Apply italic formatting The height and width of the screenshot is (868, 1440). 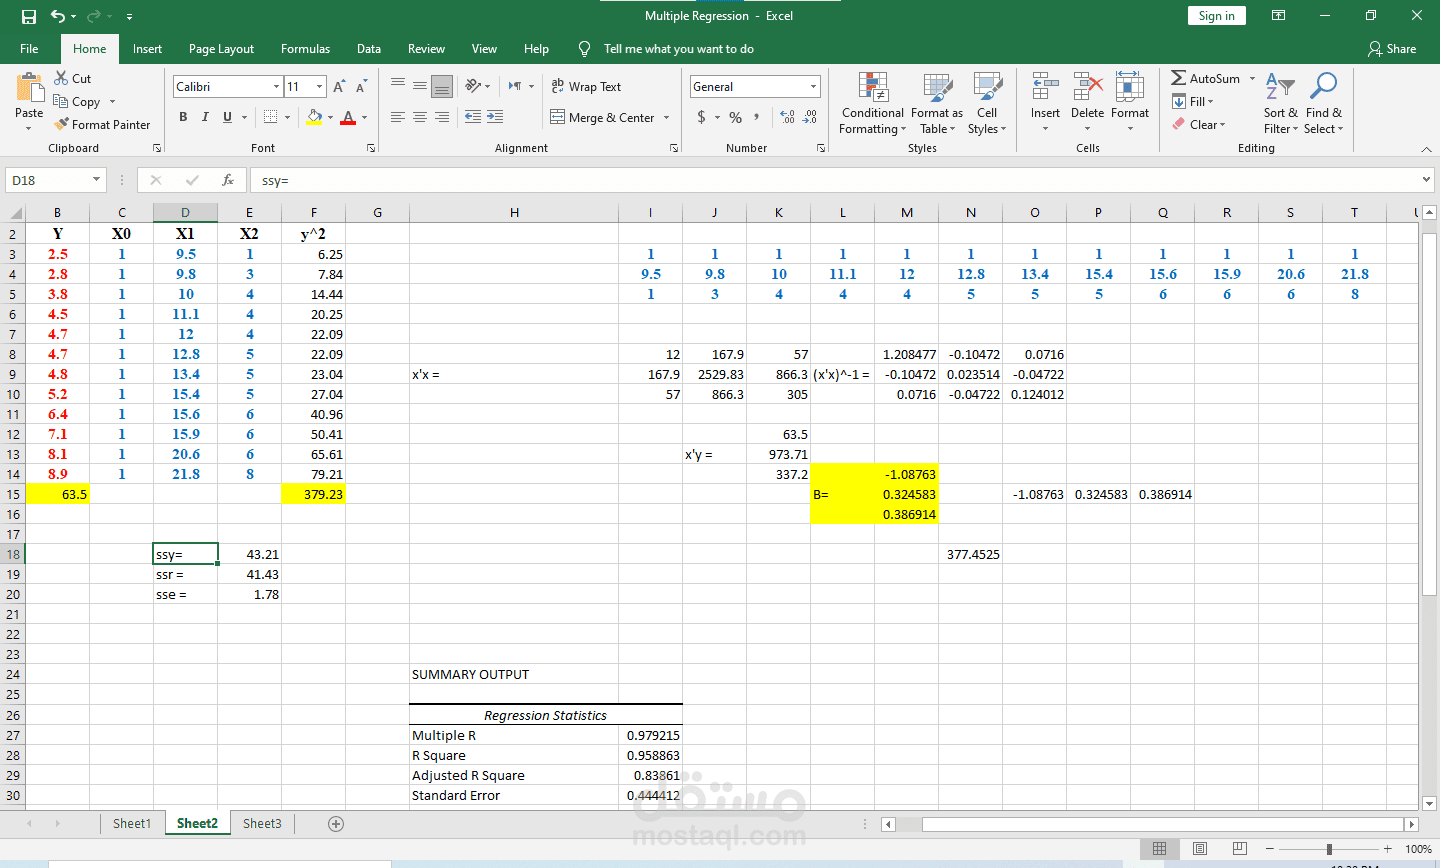[203, 117]
